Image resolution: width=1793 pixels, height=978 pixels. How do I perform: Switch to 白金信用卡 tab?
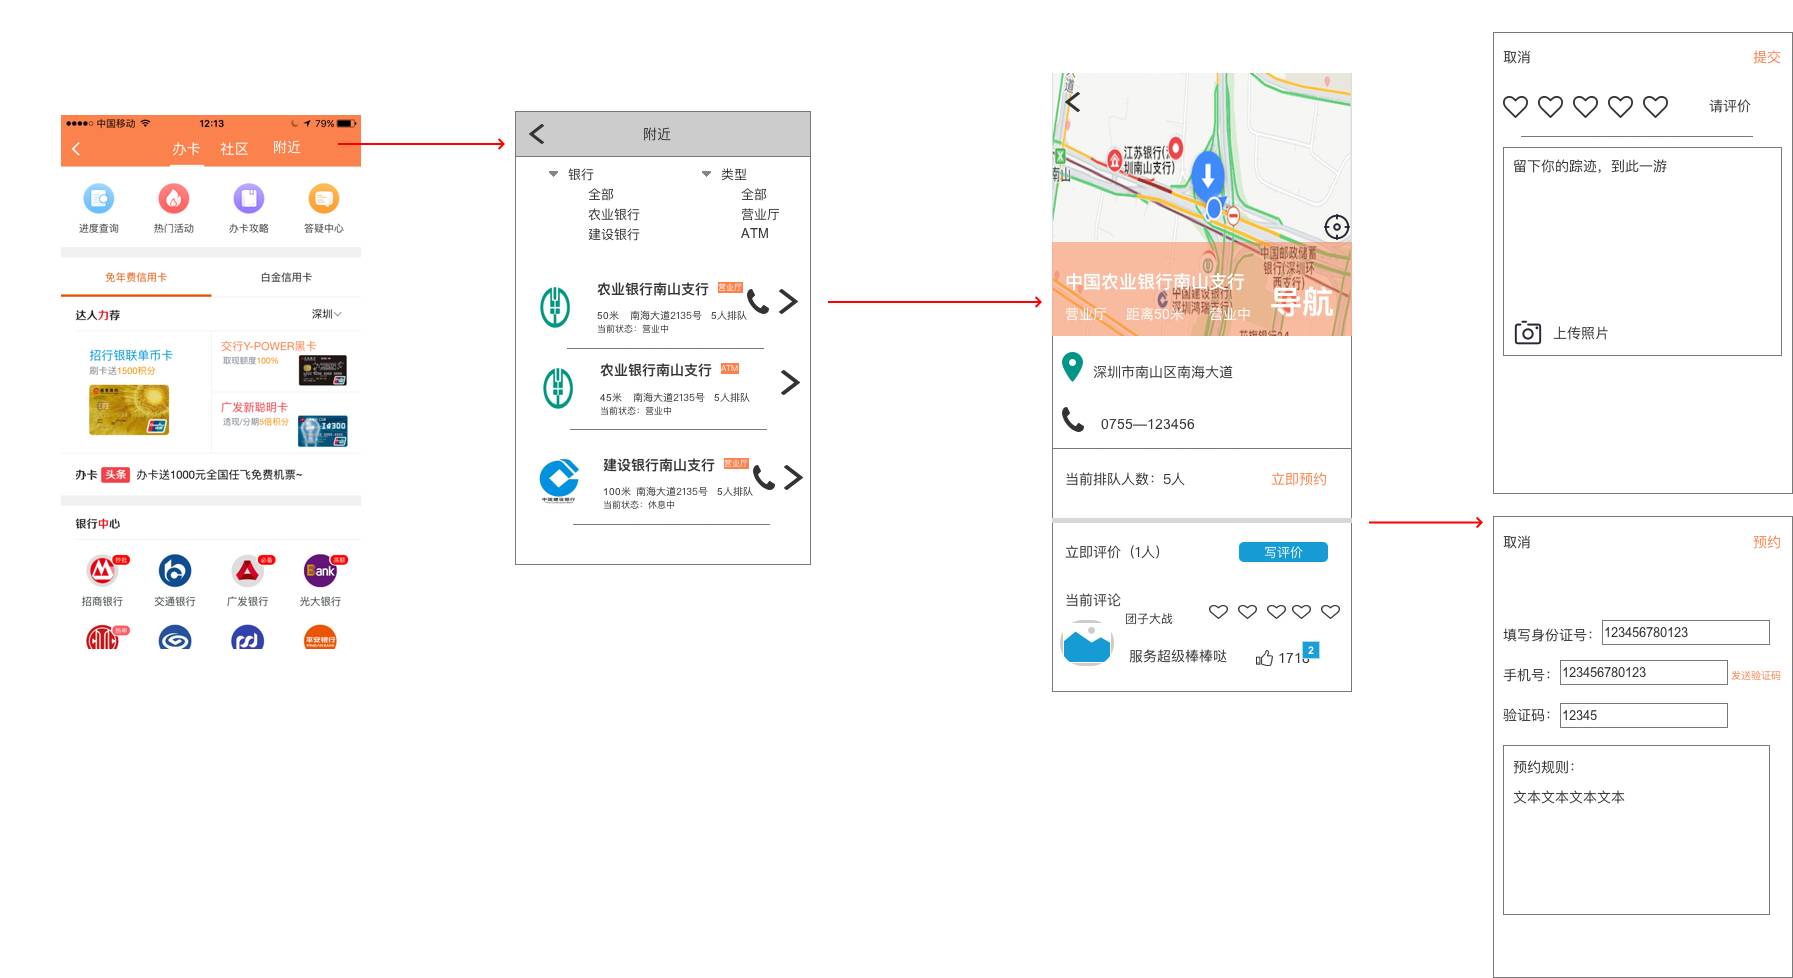tap(286, 277)
